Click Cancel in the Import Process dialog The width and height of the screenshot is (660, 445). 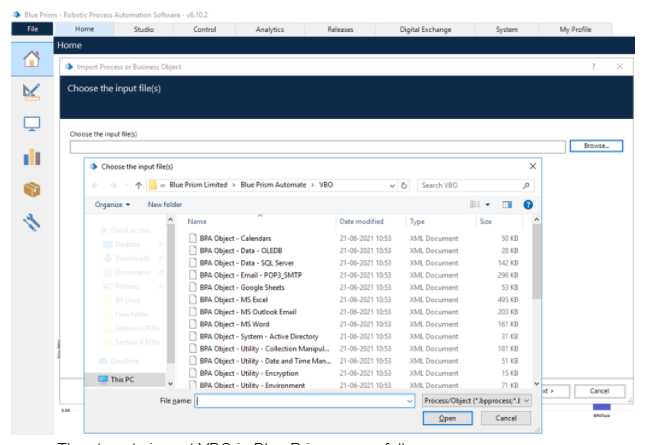click(600, 391)
